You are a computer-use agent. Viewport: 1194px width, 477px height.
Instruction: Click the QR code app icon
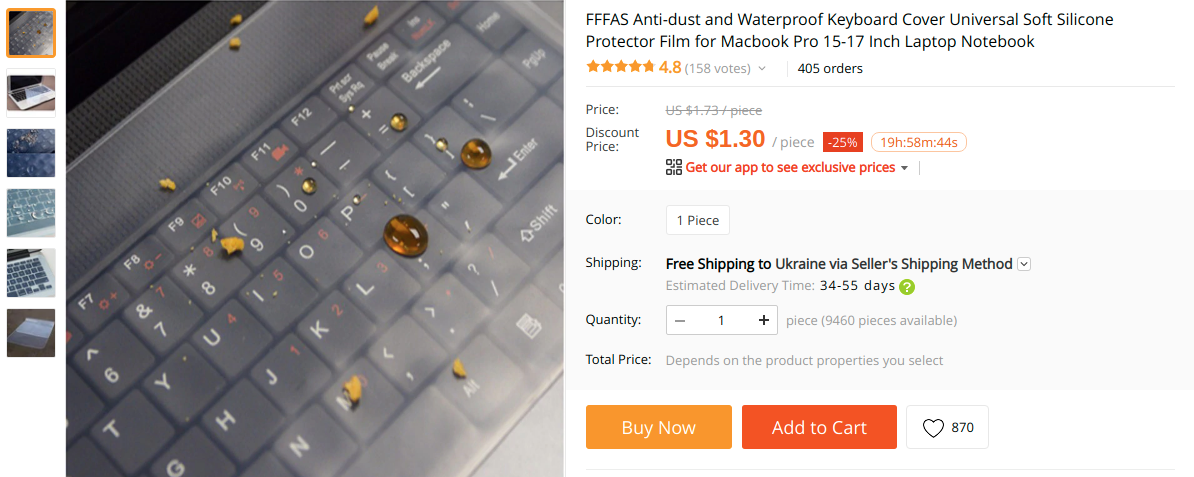click(674, 167)
